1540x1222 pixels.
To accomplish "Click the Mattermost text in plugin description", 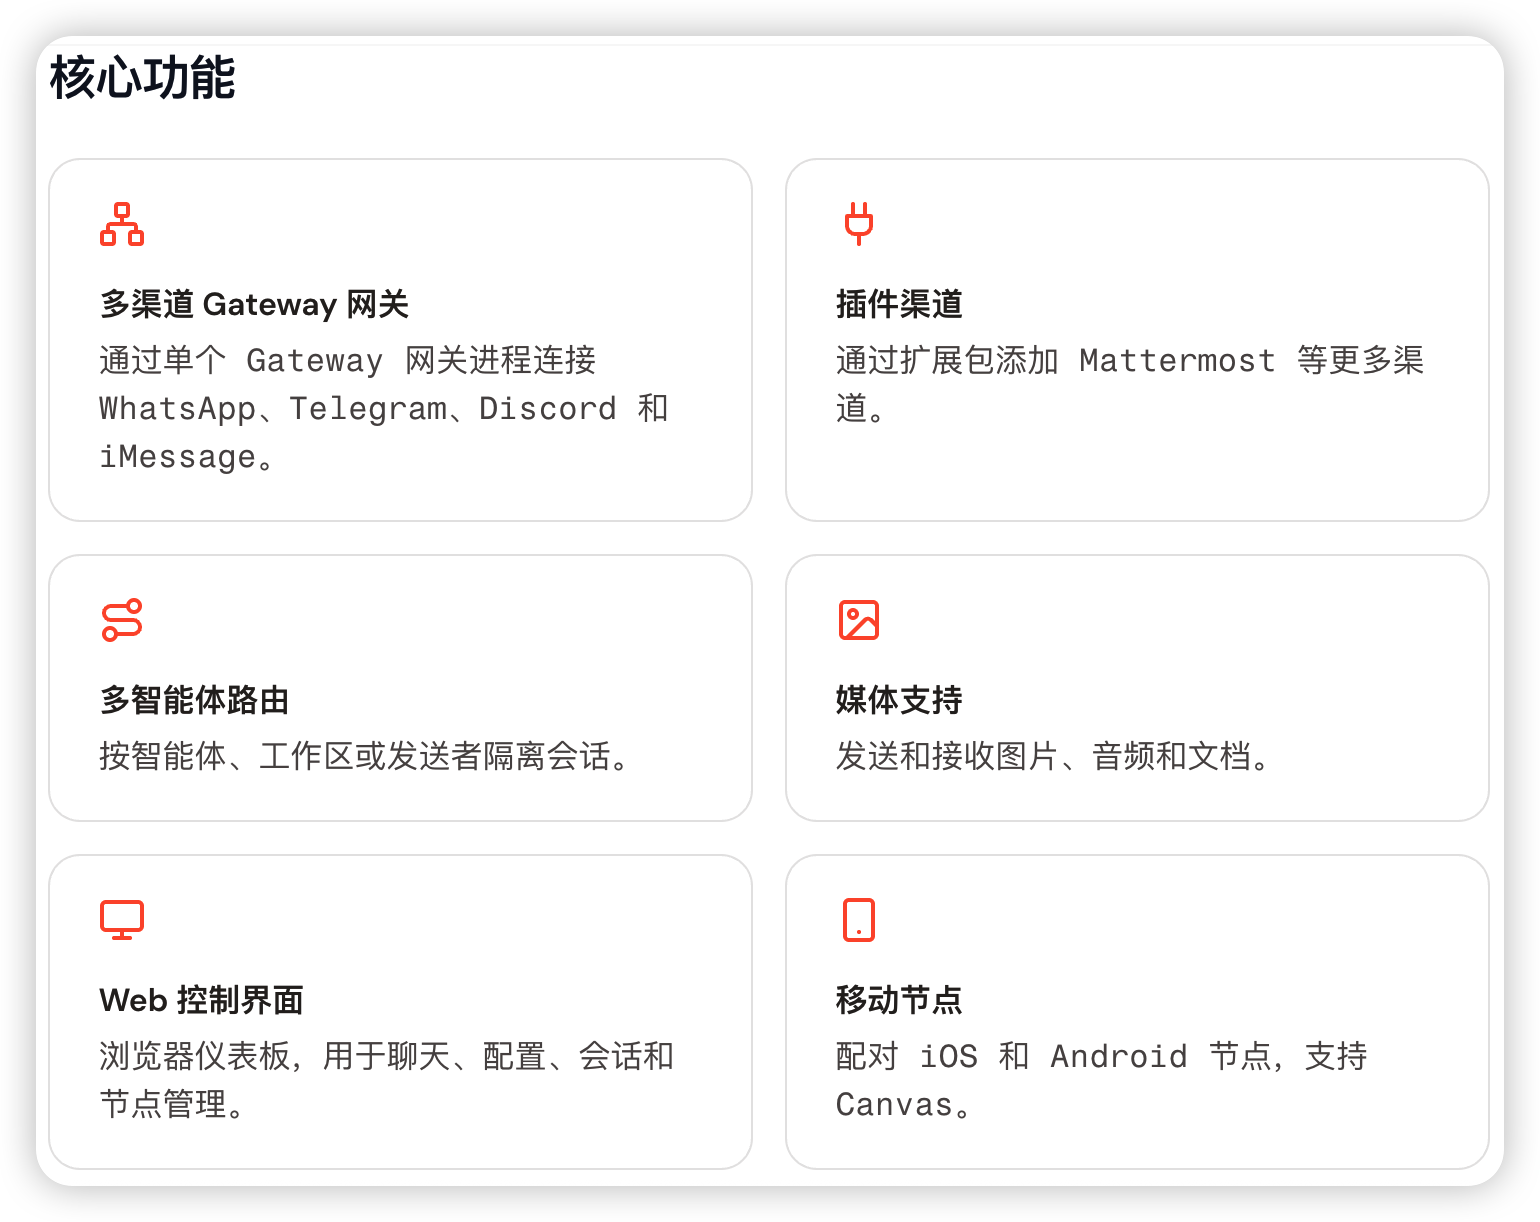I will point(1177,360).
